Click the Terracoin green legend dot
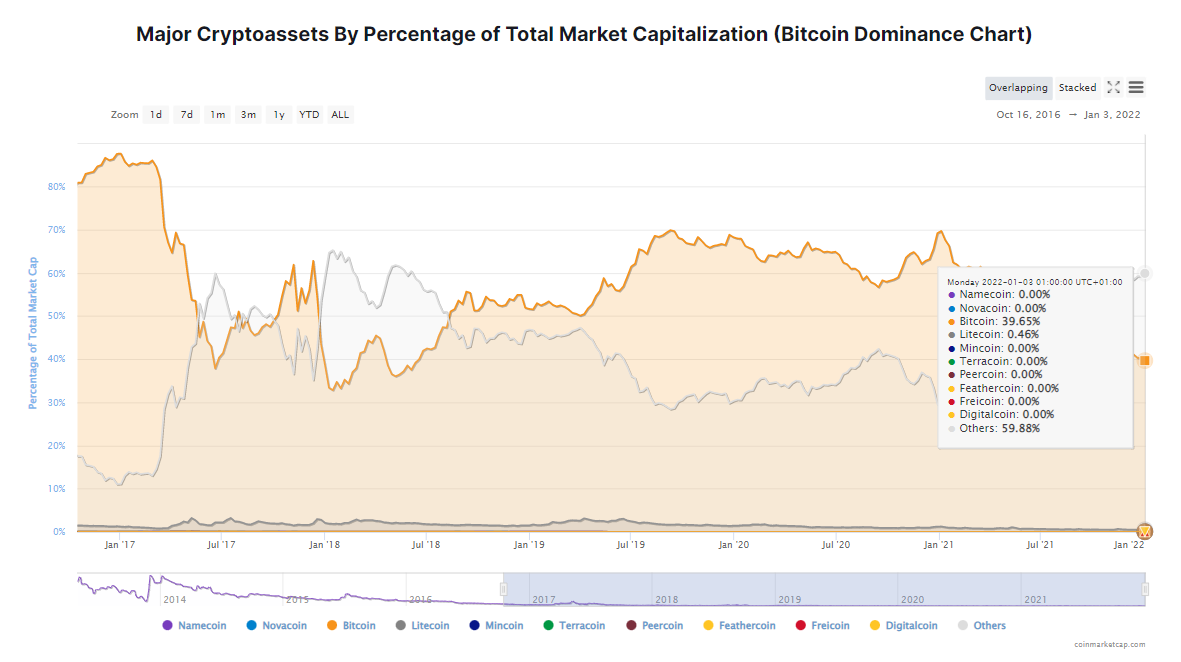Screen dimensions: 1181x662 548,626
